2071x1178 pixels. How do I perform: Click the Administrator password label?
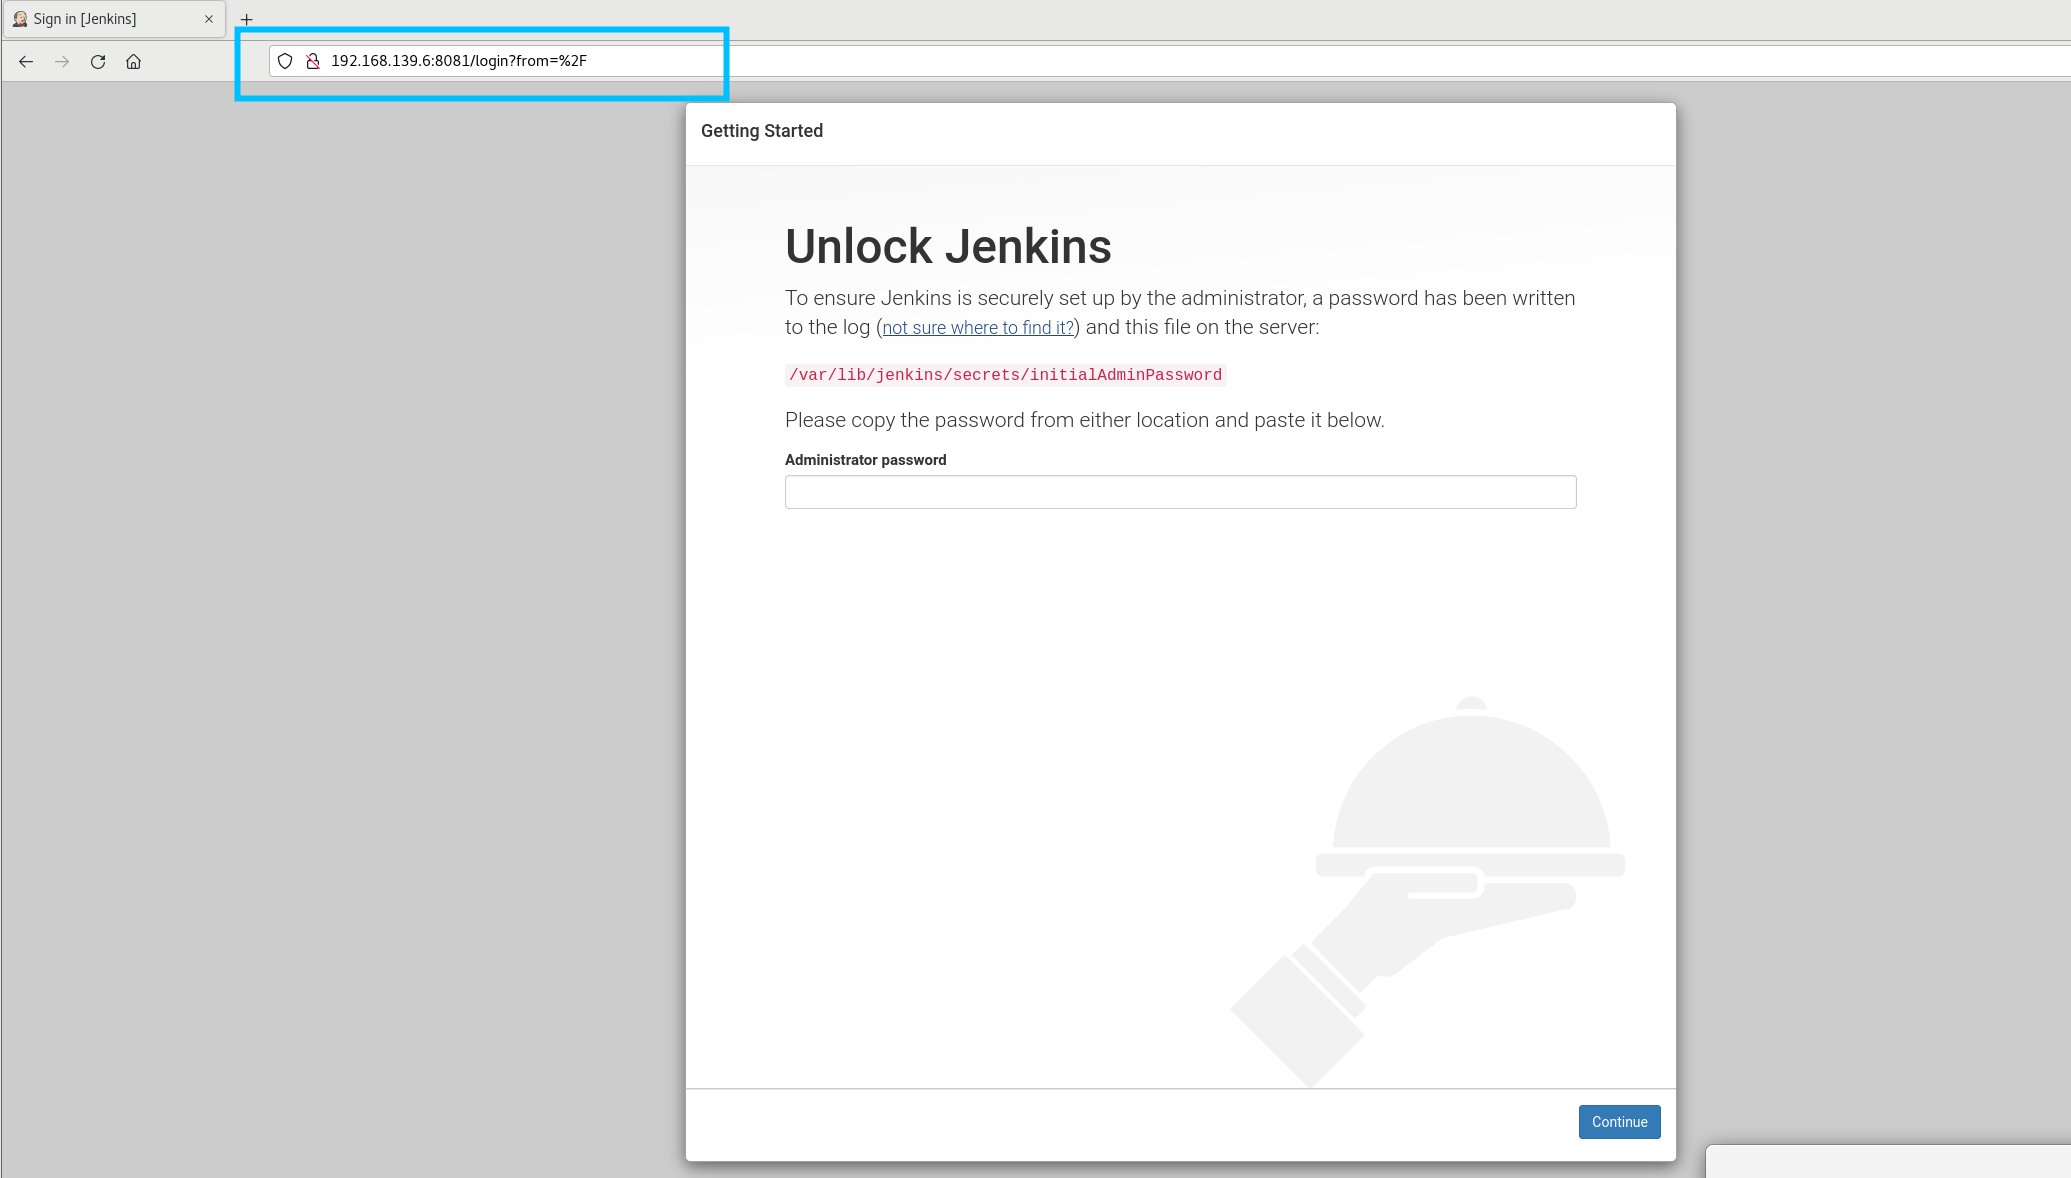coord(865,460)
